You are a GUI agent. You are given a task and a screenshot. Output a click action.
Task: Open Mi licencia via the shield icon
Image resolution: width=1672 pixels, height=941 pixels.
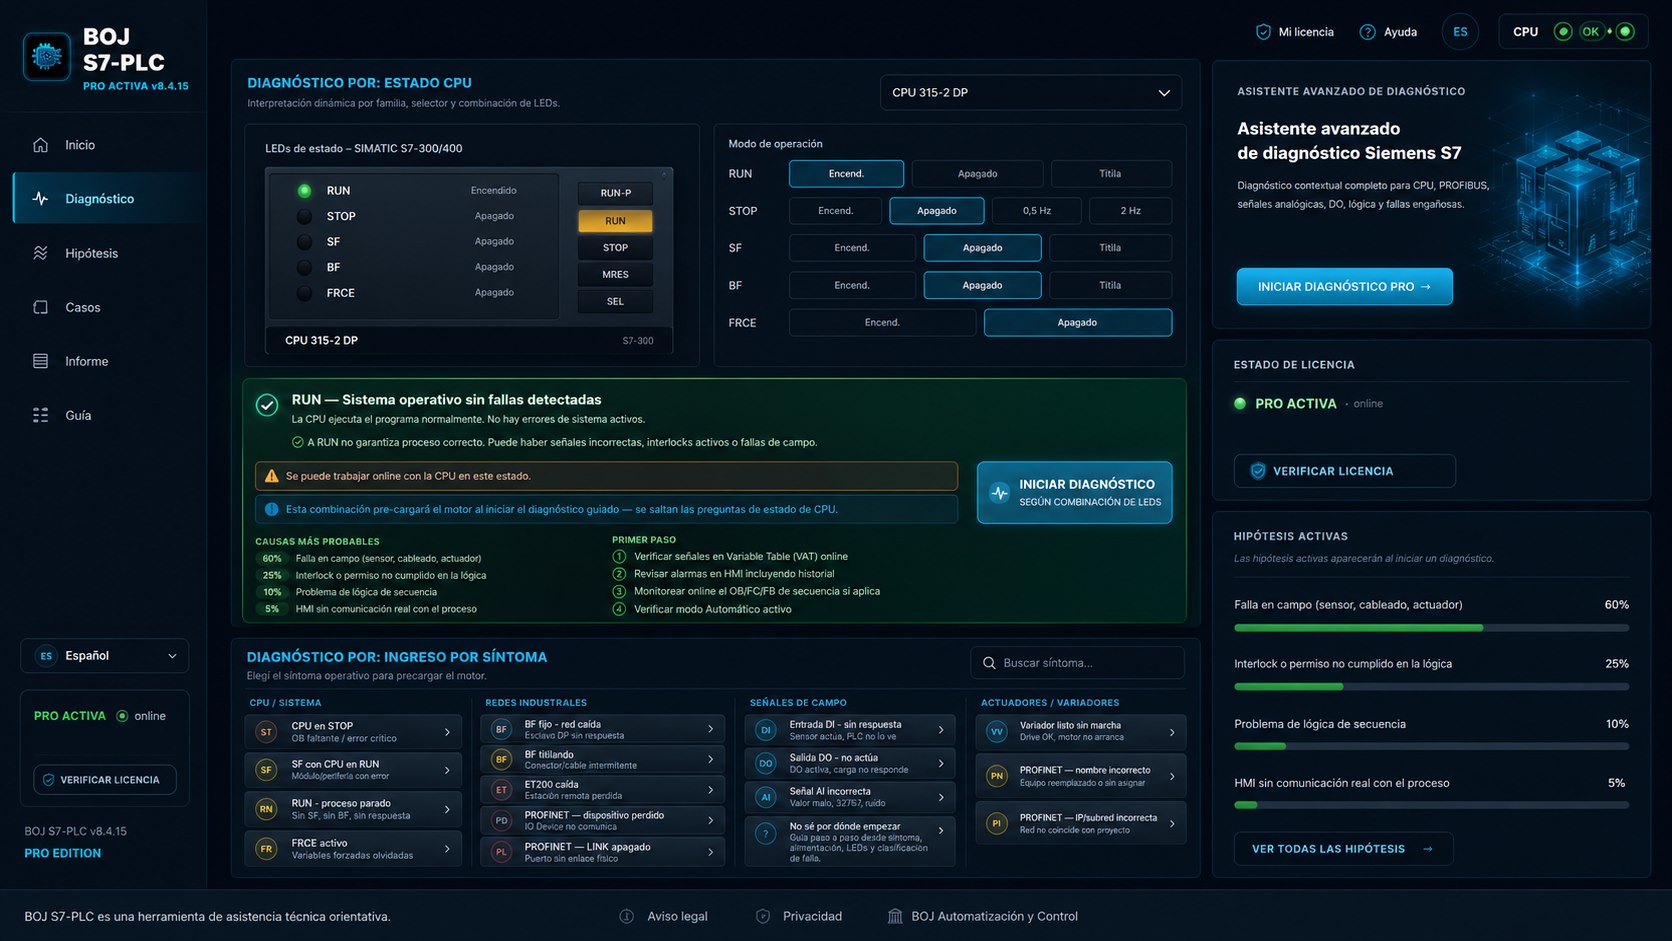pyautogui.click(x=1263, y=32)
